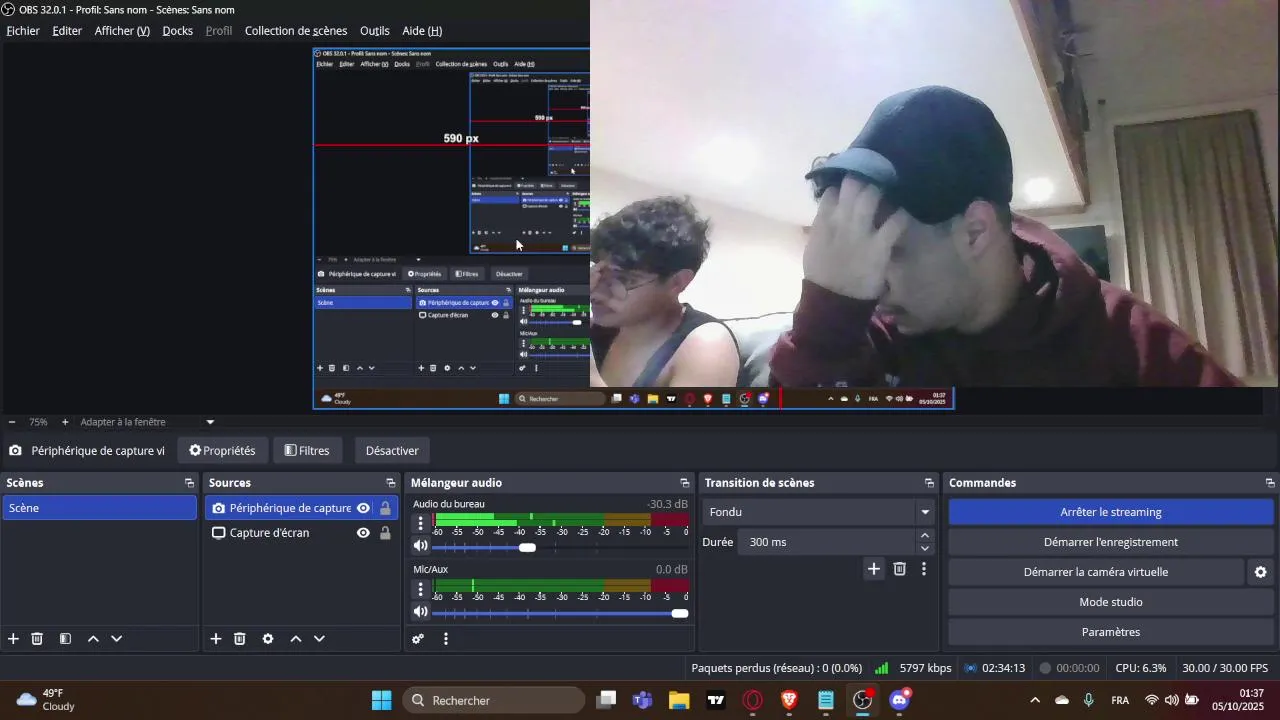Add a scene transition with plus icon

tap(874, 569)
